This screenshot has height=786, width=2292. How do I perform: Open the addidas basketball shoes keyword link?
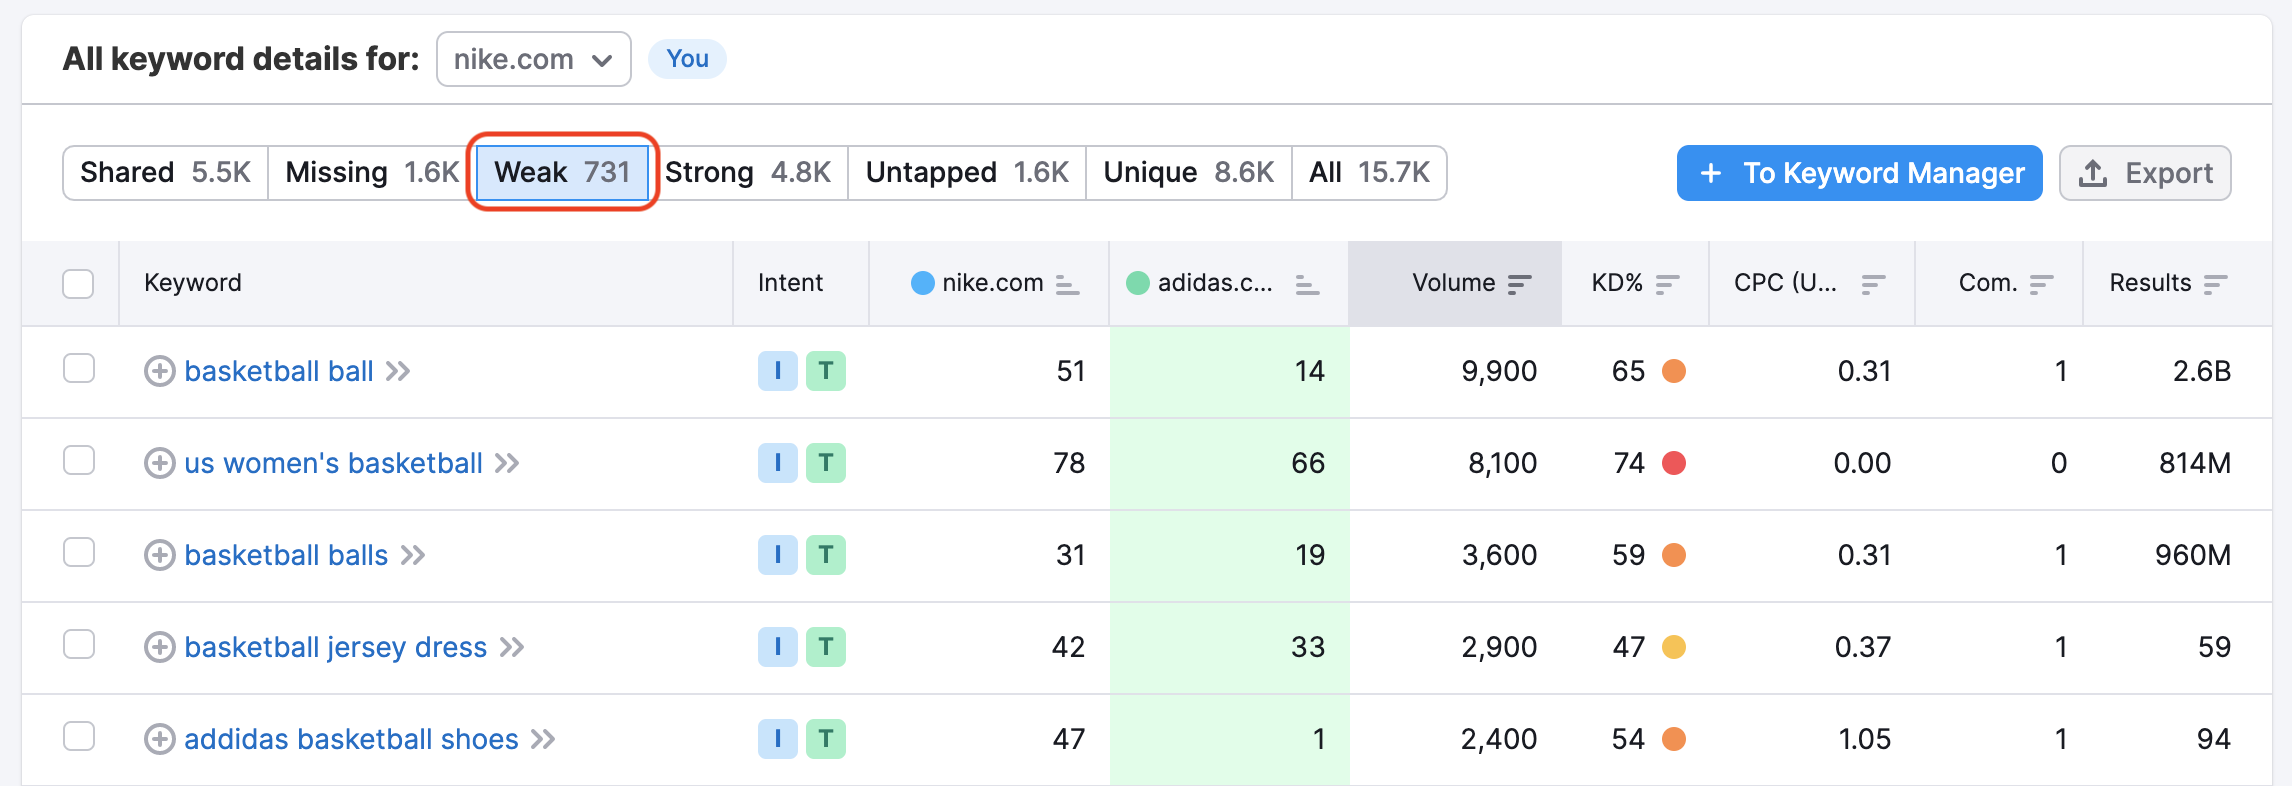[351, 739]
